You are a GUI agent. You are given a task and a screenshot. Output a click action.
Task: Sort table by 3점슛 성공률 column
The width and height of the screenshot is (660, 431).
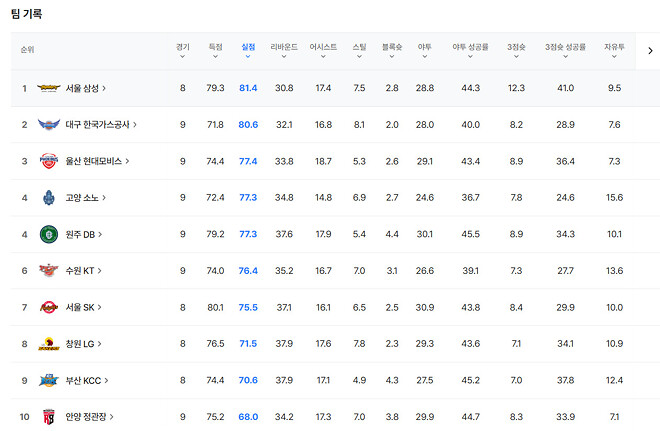565,51
